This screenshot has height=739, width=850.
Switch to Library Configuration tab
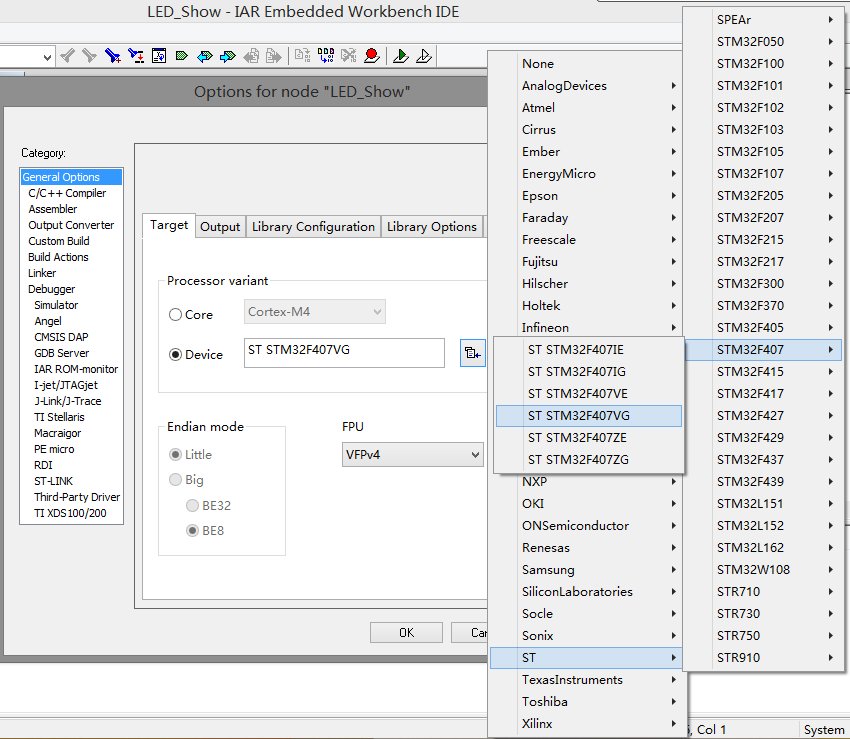pyautogui.click(x=313, y=227)
